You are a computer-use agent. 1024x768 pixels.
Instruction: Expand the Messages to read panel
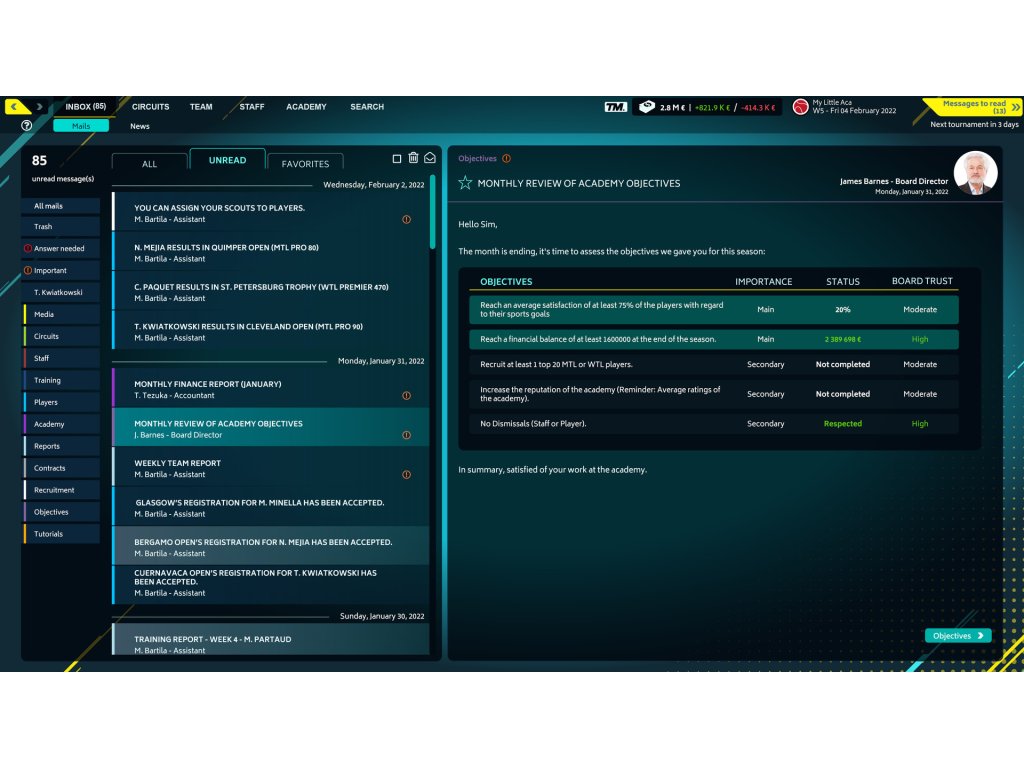pyautogui.click(x=1015, y=107)
